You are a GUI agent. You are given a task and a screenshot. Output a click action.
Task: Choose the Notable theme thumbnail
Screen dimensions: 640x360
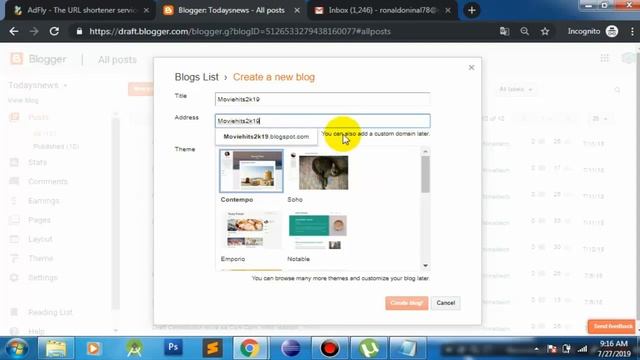318,230
